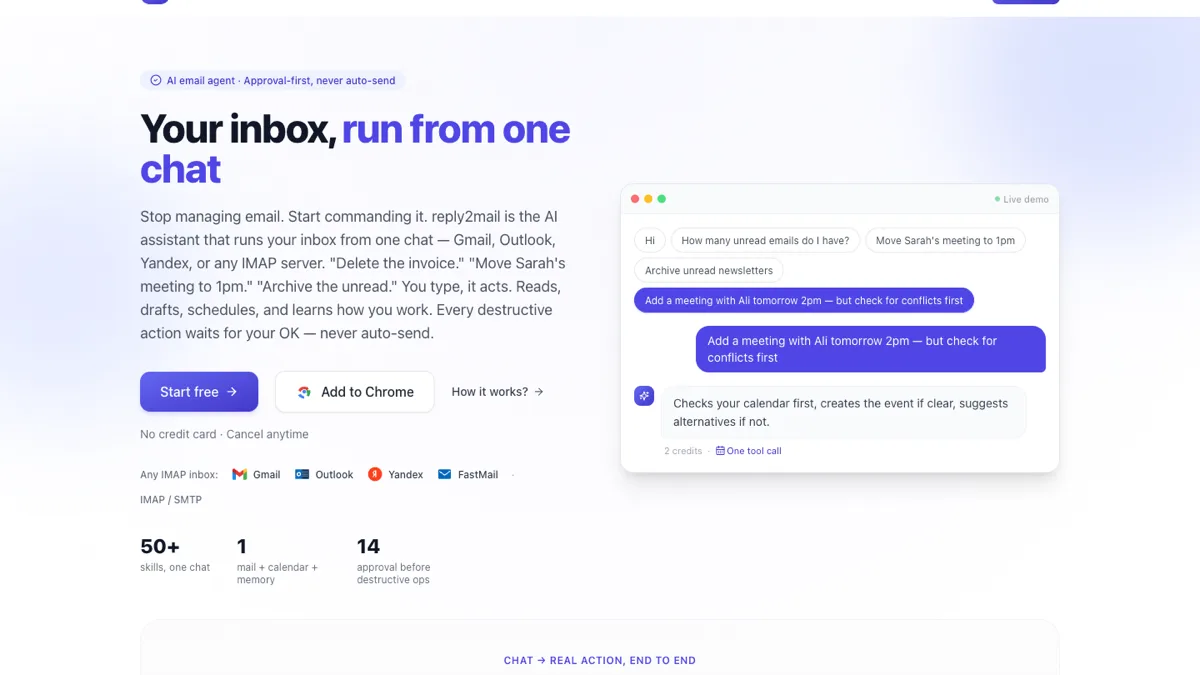Click the 50+ skills stat
The width and height of the screenshot is (1200, 675).
[175, 554]
